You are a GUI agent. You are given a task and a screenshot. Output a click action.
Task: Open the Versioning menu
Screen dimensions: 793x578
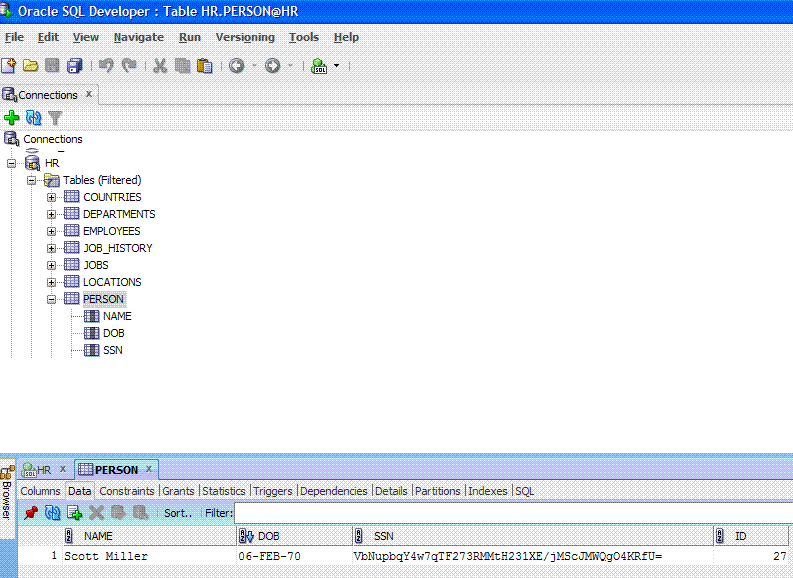245,37
